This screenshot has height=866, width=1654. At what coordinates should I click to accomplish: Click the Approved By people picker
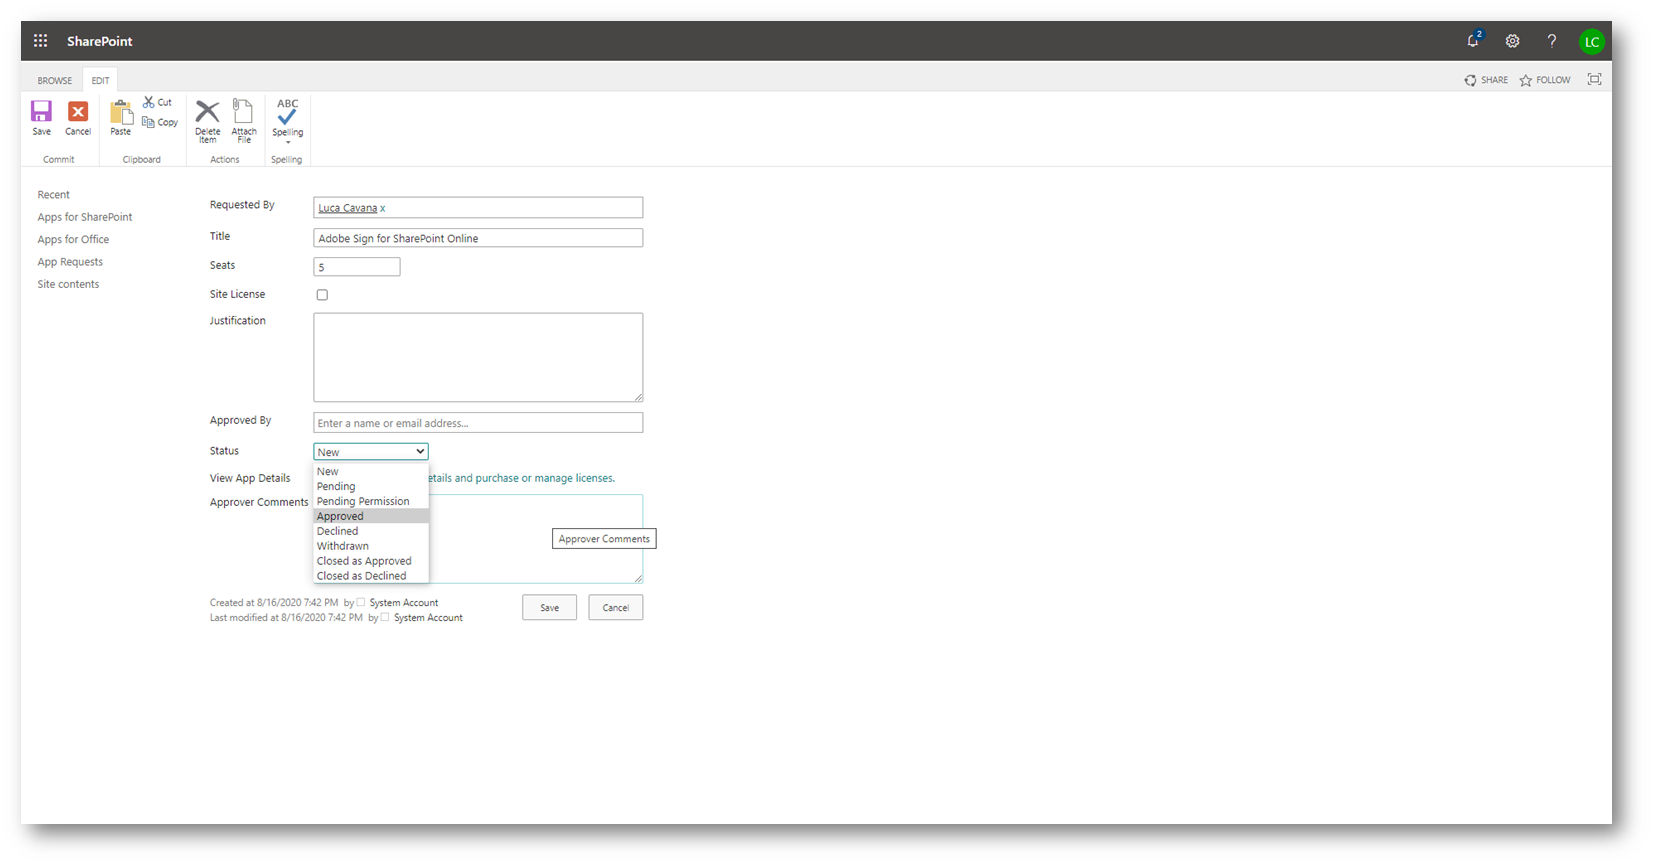[478, 423]
